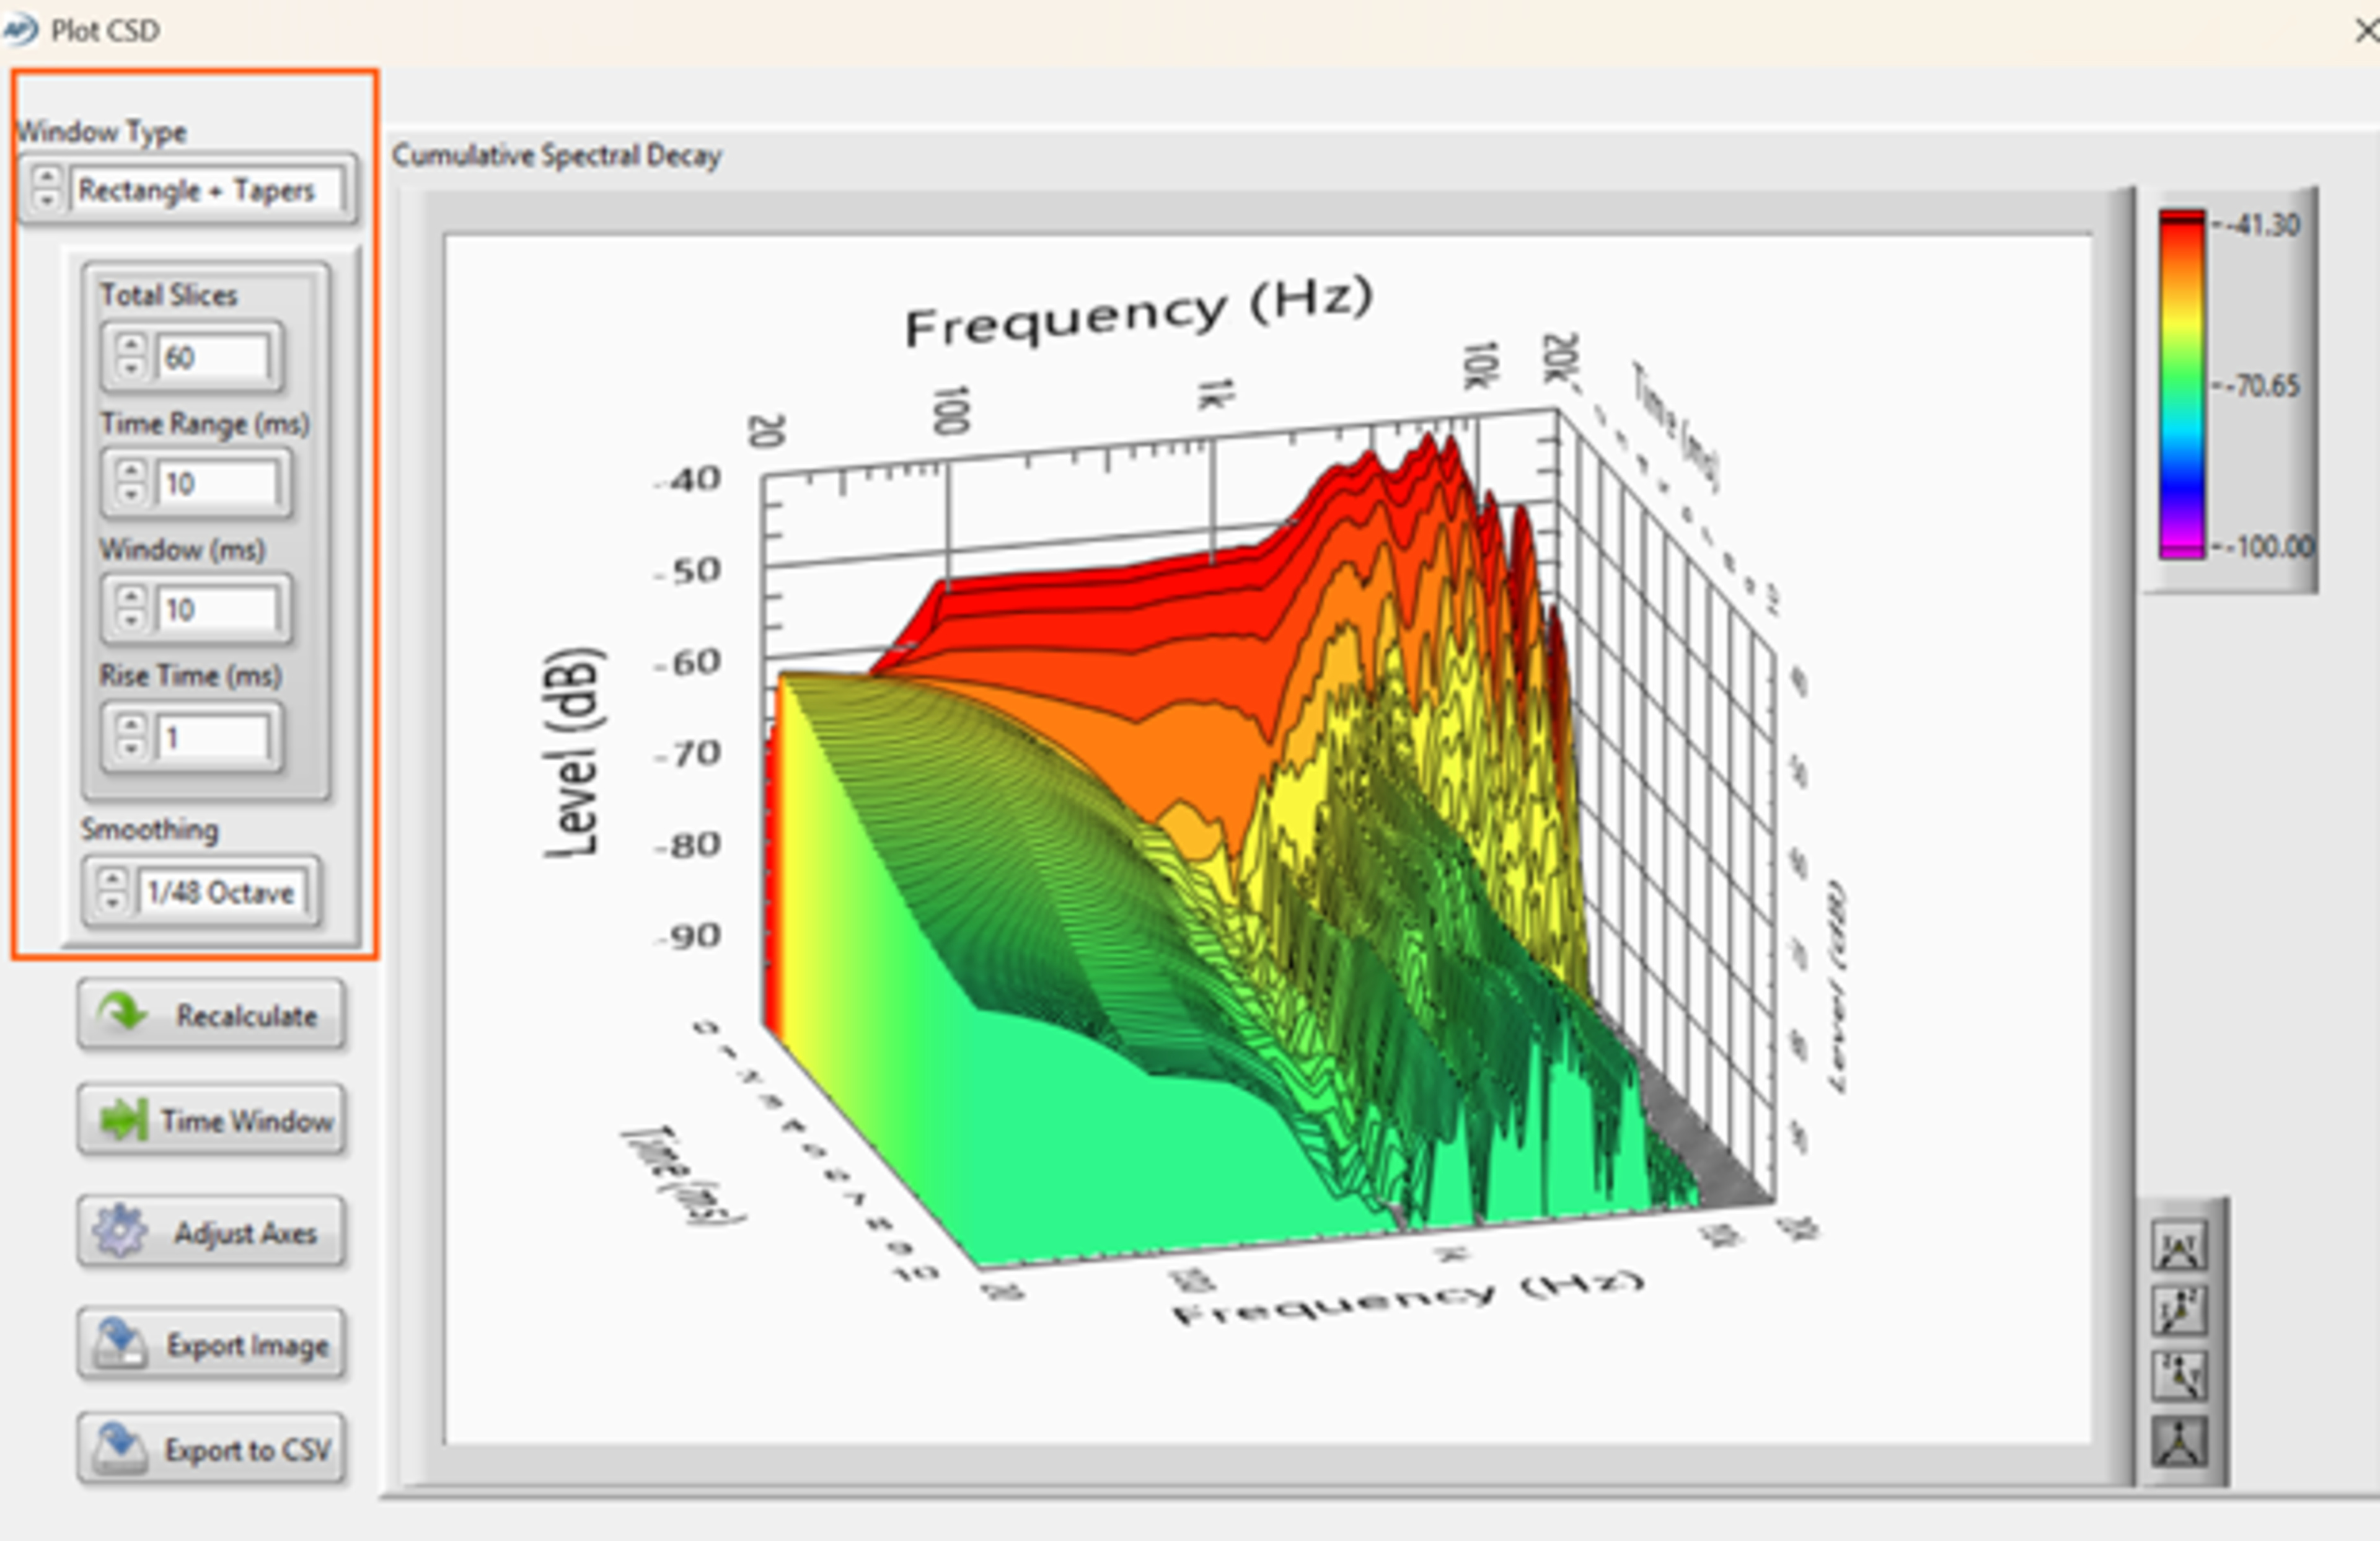Click the rainbow color scale ramp

[2181, 383]
